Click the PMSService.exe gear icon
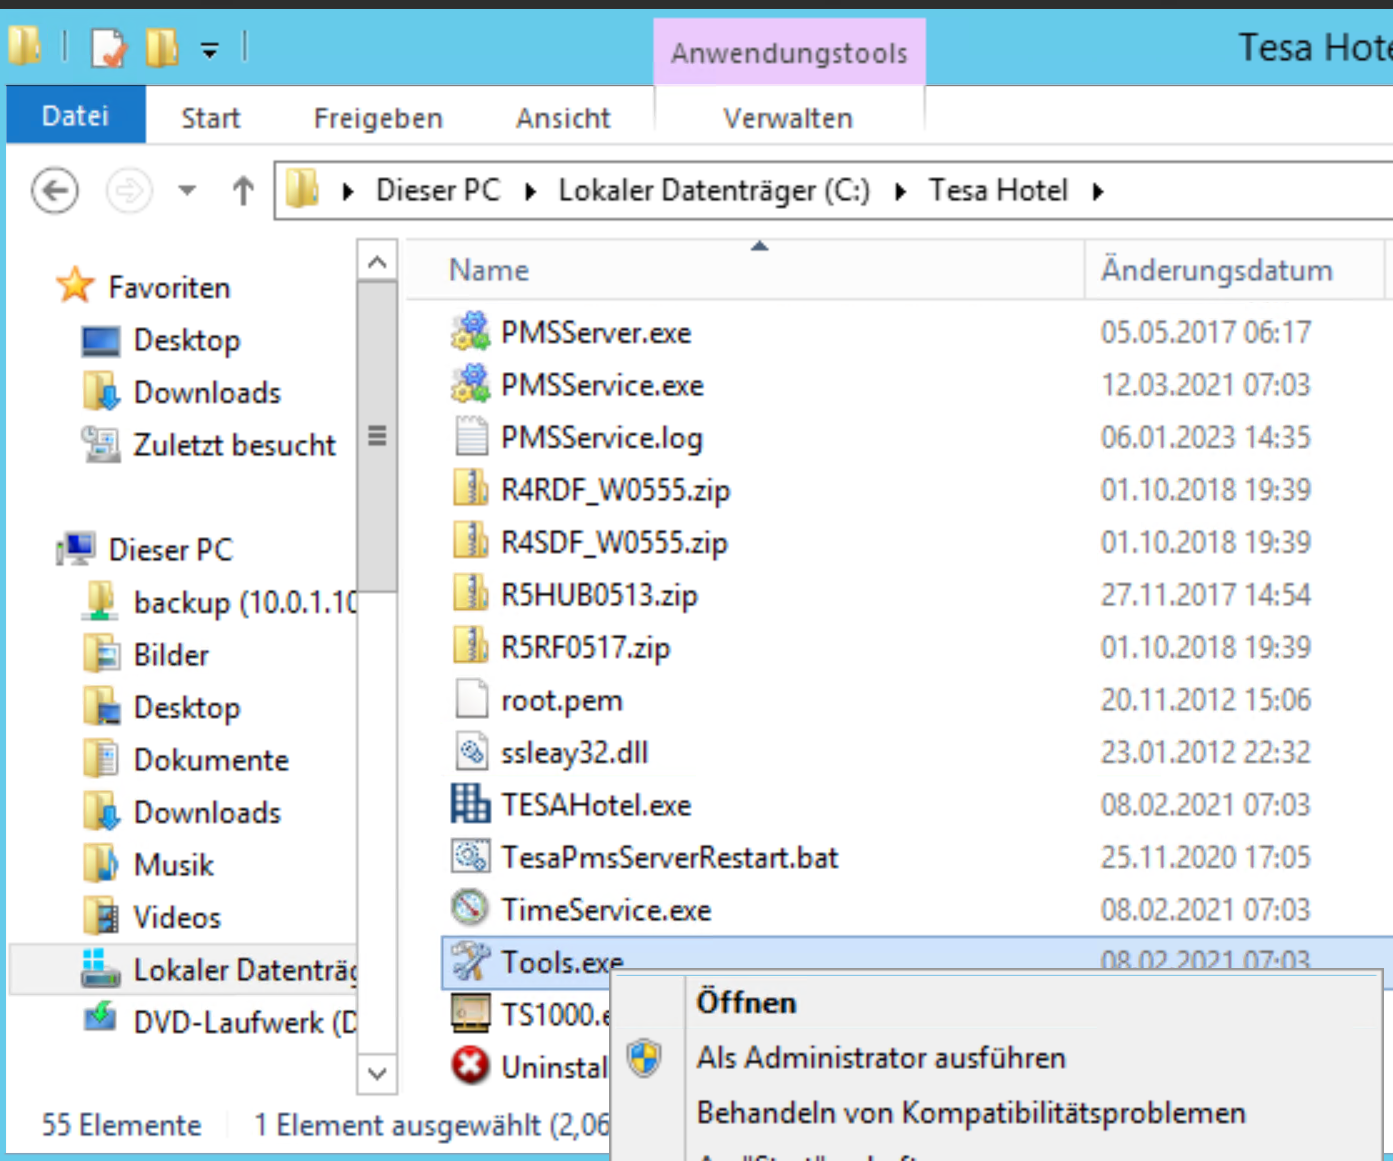 pyautogui.click(x=470, y=384)
